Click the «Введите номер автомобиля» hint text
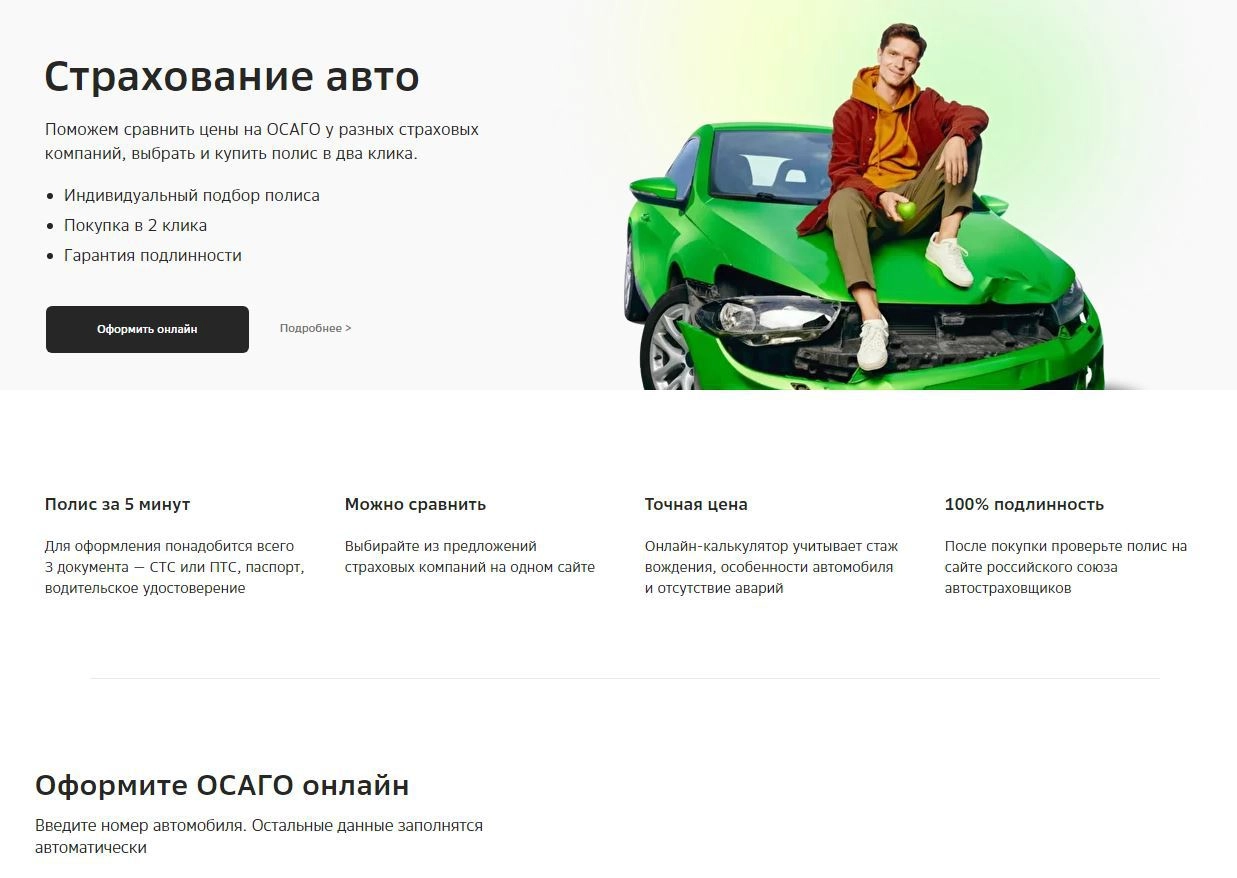 [259, 836]
